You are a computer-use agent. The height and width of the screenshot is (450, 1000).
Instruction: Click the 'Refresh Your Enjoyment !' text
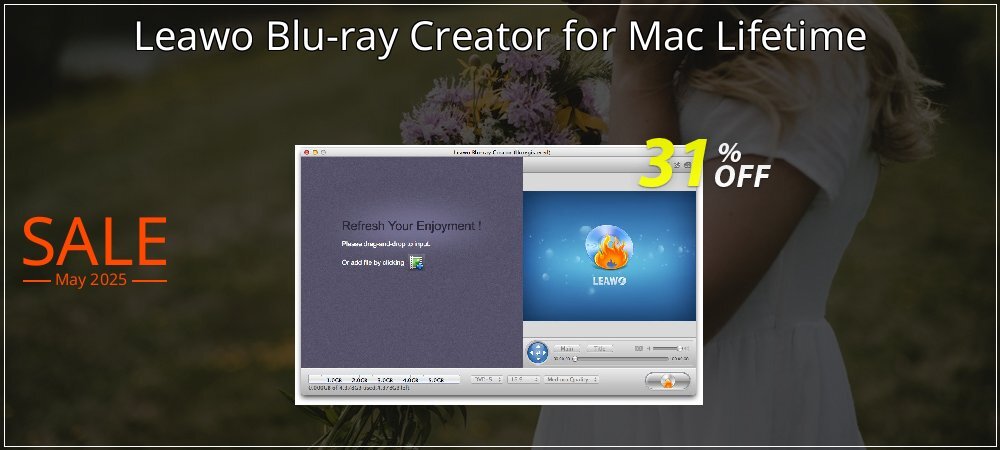pyautogui.click(x=411, y=226)
